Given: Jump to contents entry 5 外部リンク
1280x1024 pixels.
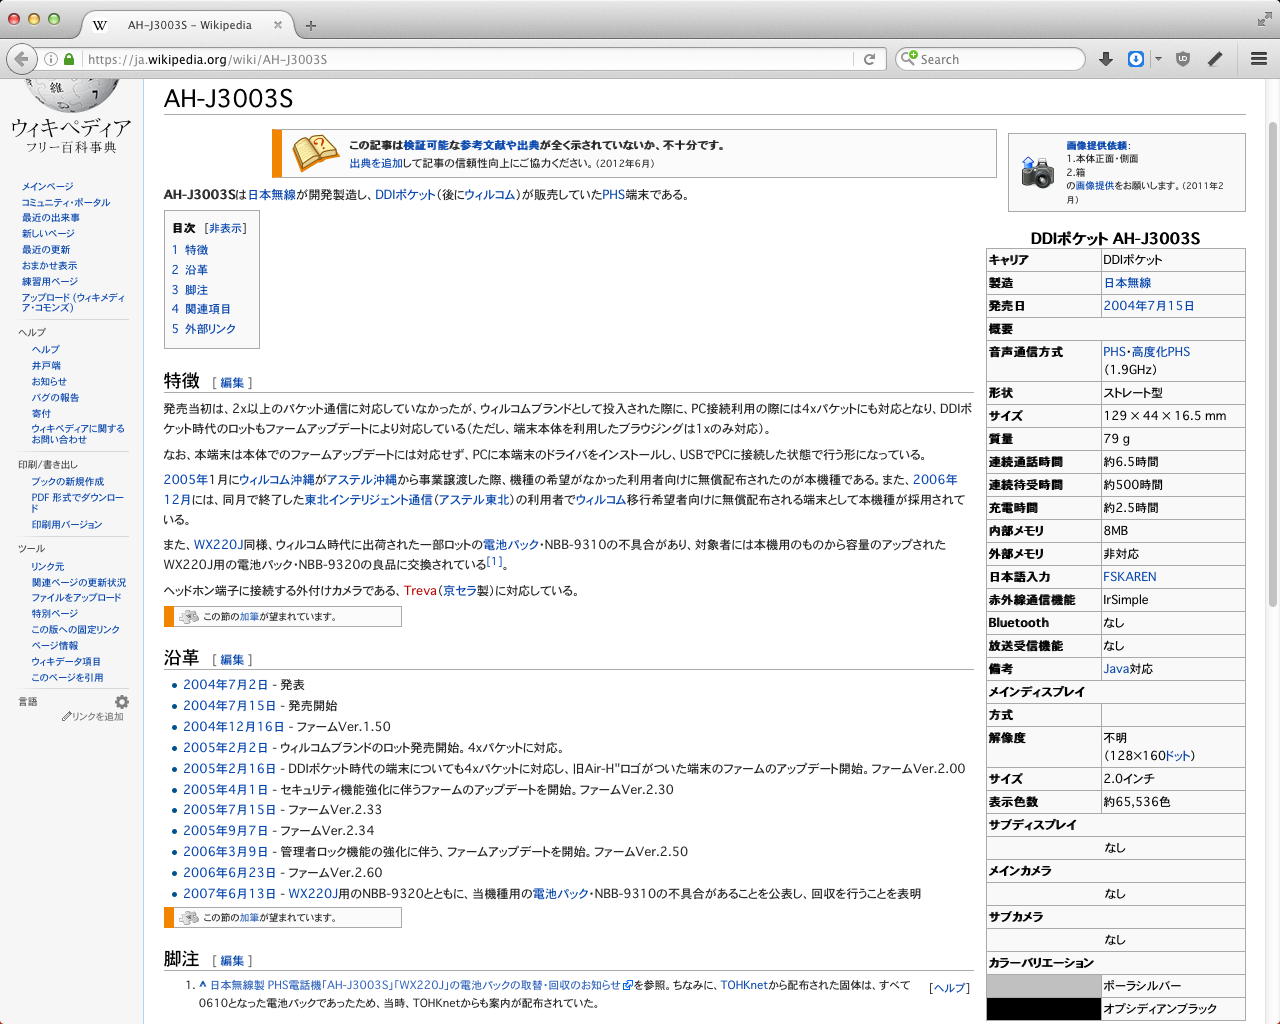Looking at the screenshot, I should (204, 329).
